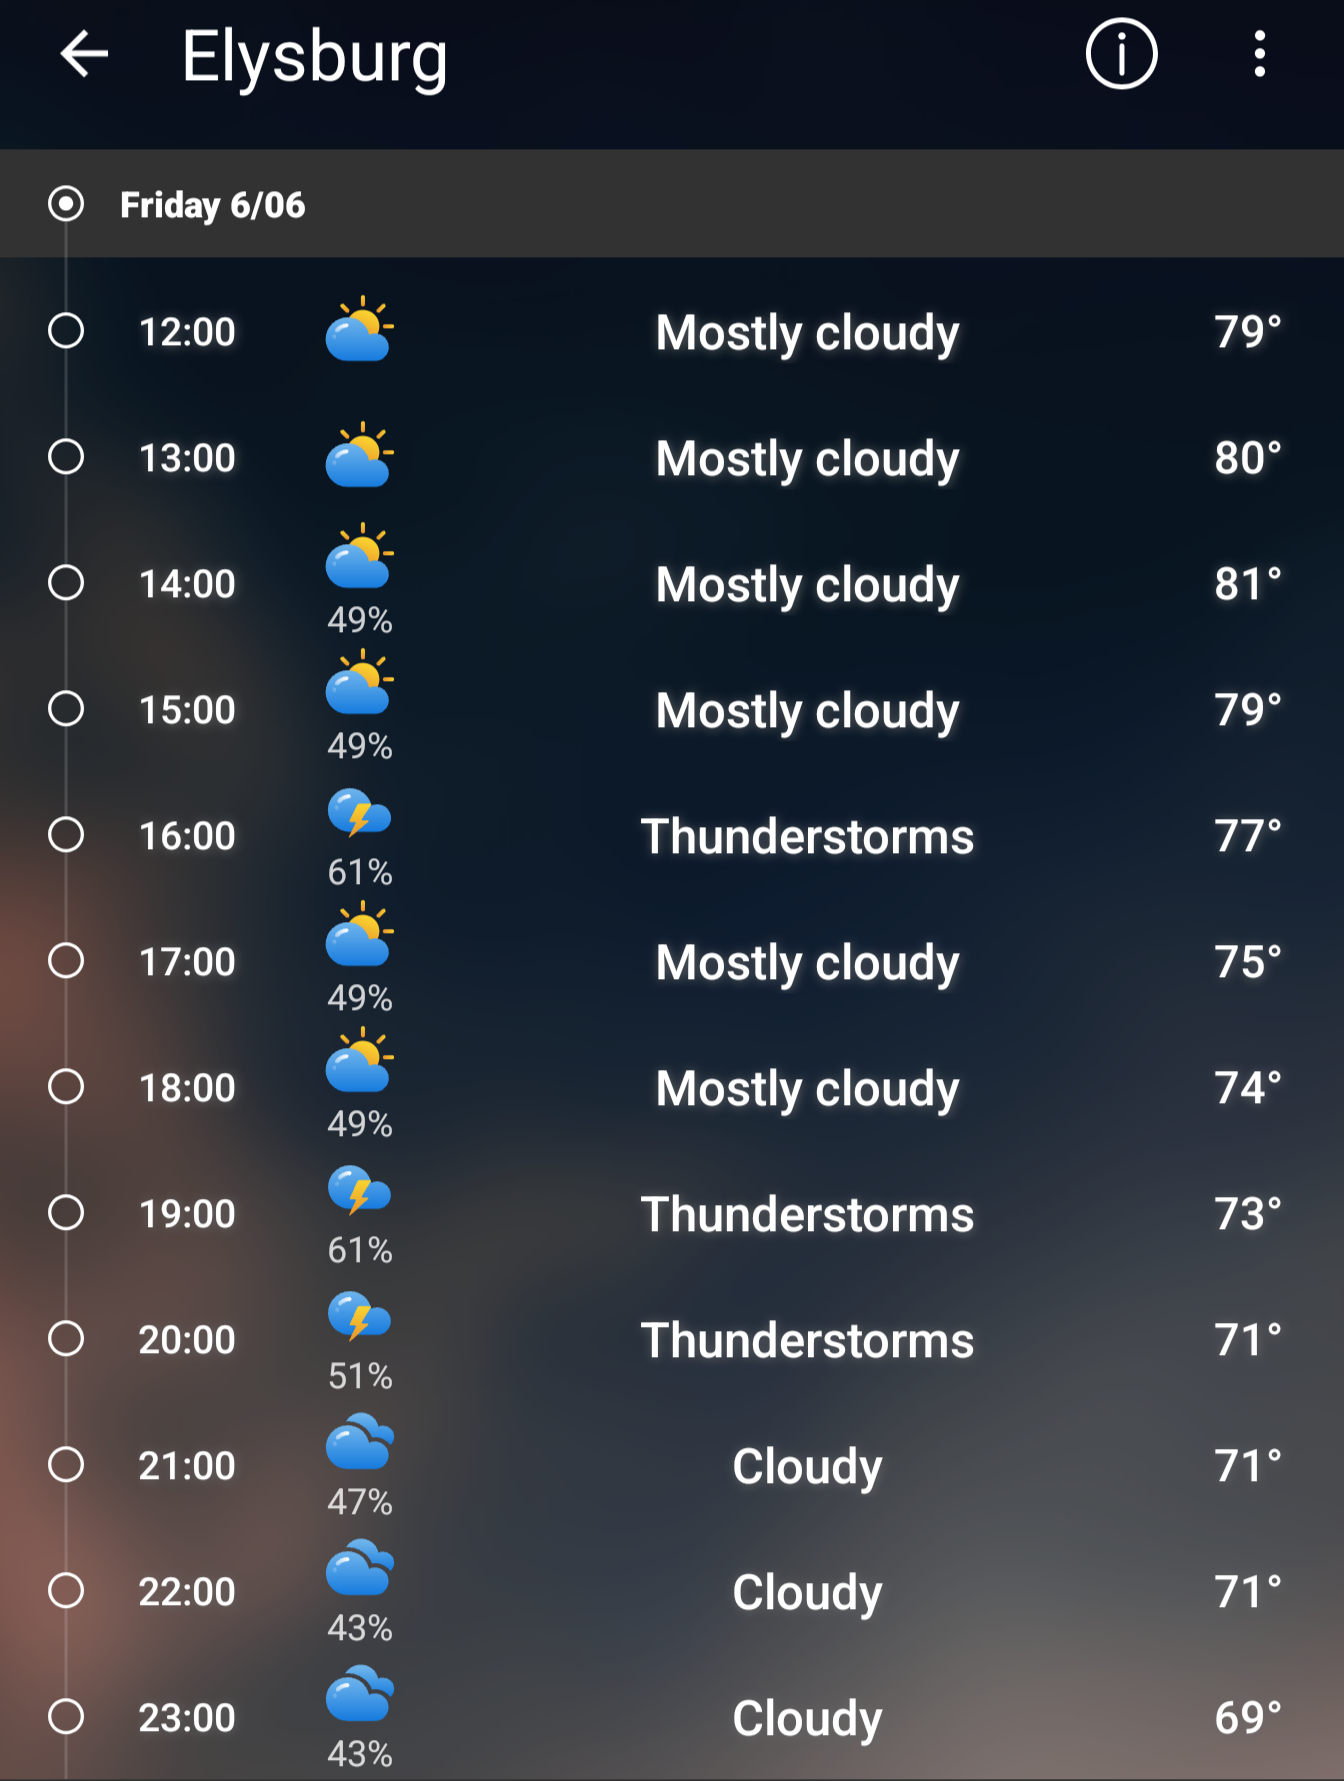This screenshot has height=1781, width=1344.
Task: Tap the sun-cloud icon at 14:00
Action: pos(360,556)
